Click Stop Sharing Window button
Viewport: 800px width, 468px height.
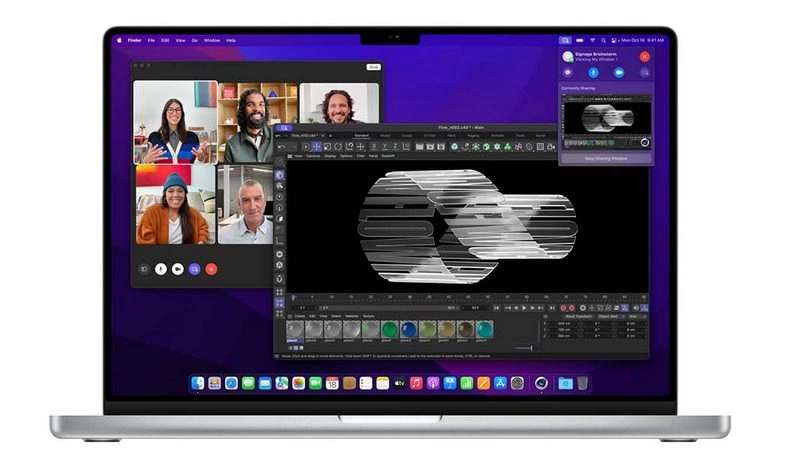click(606, 158)
